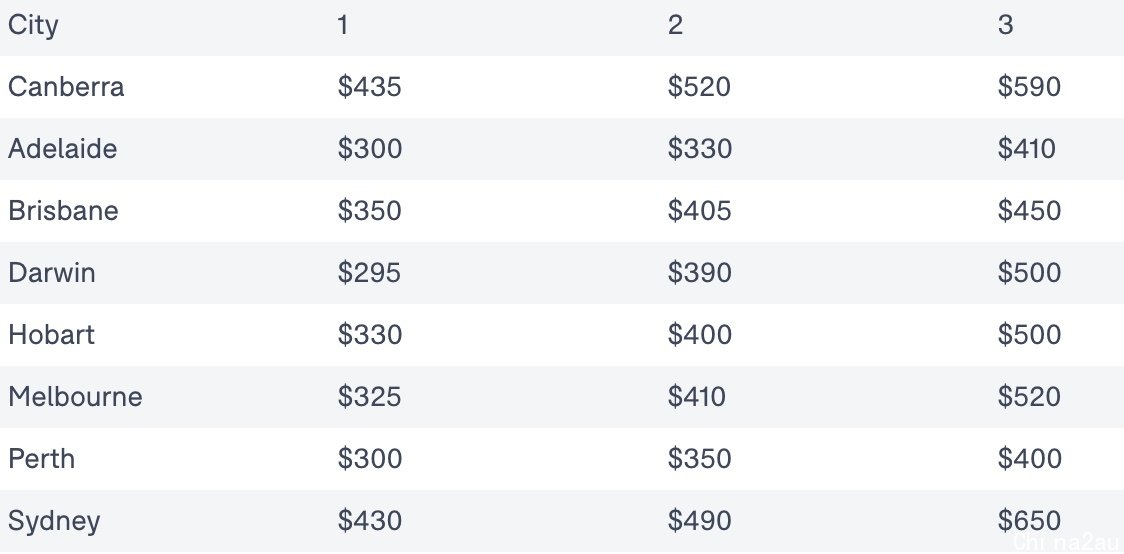Click the Darwin city cell
The height and width of the screenshot is (554, 1124).
point(52,273)
